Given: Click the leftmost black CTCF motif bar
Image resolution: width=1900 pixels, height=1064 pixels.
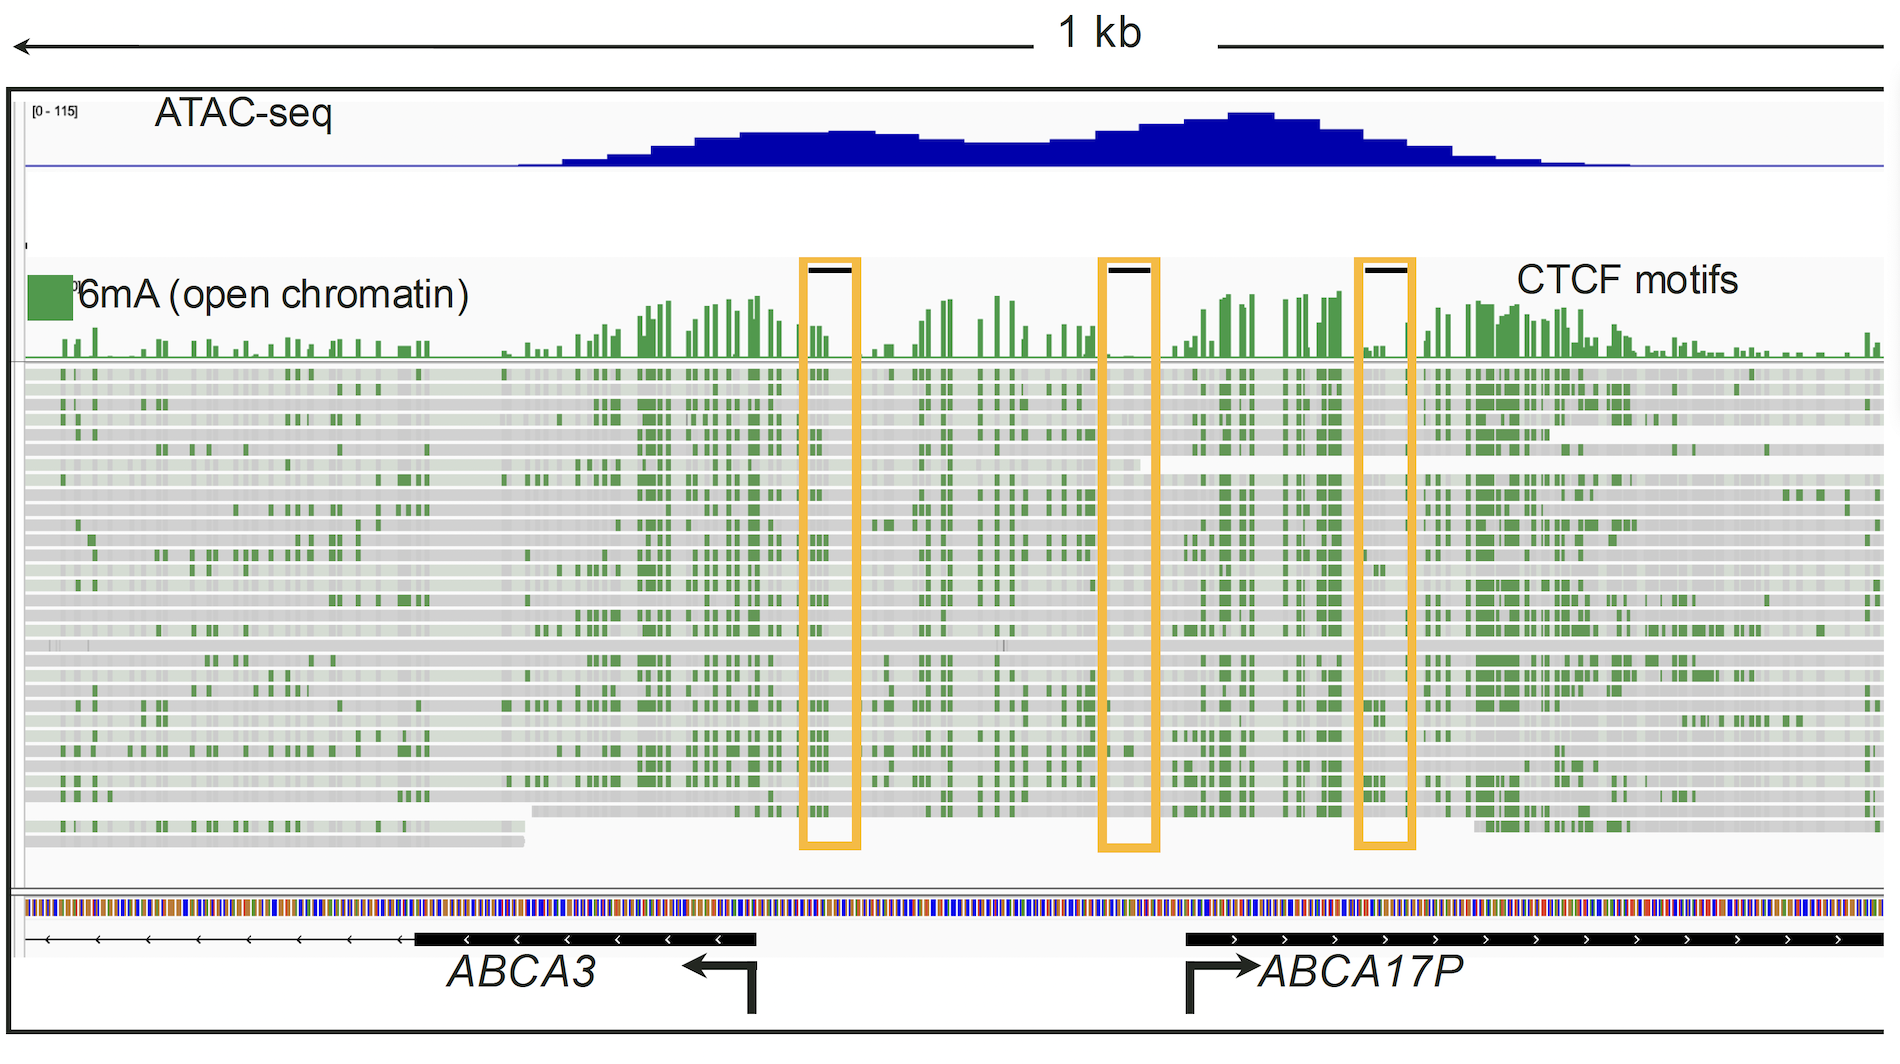Looking at the screenshot, I should pos(829,270).
